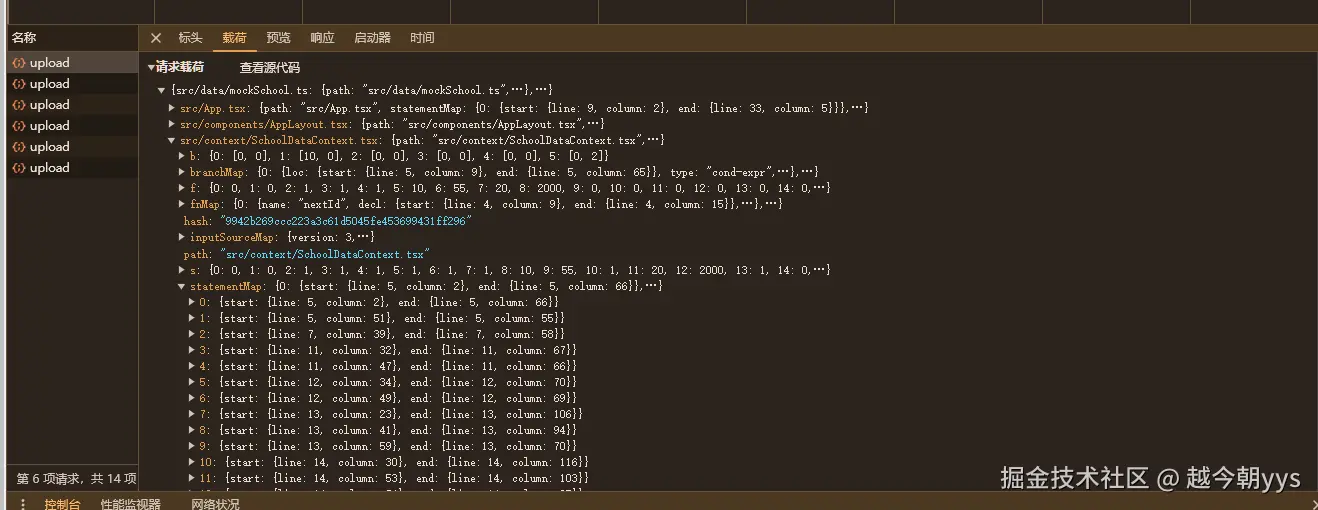Screen dimensions: 1318x510
Task: Click the 查看源代码 link
Action: pyautogui.click(x=270, y=68)
